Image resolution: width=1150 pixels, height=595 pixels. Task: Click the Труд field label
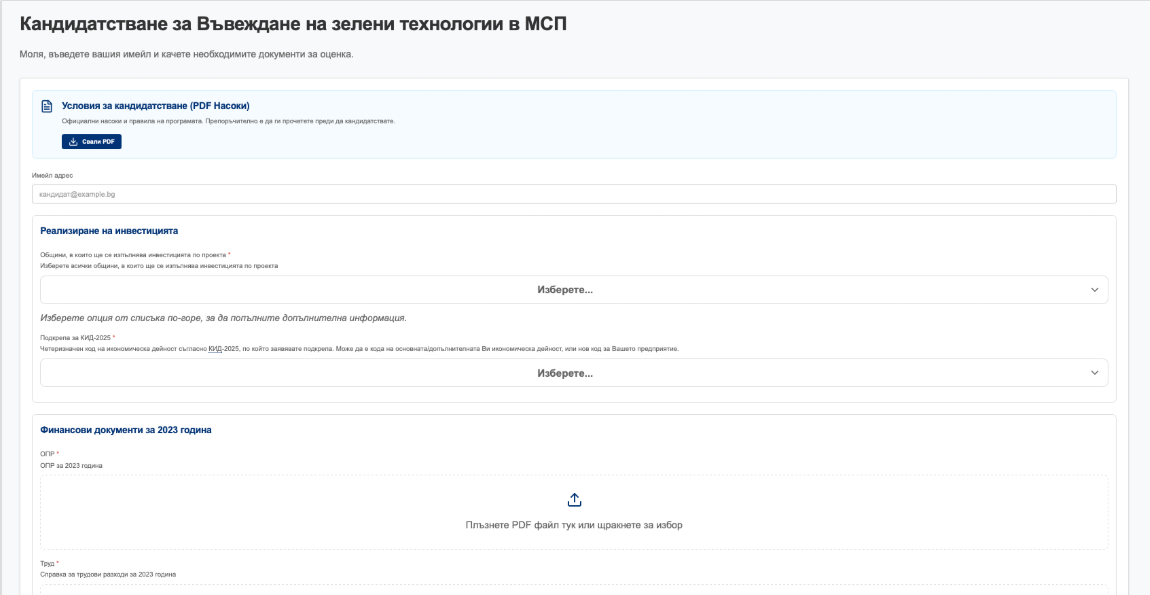click(48, 563)
